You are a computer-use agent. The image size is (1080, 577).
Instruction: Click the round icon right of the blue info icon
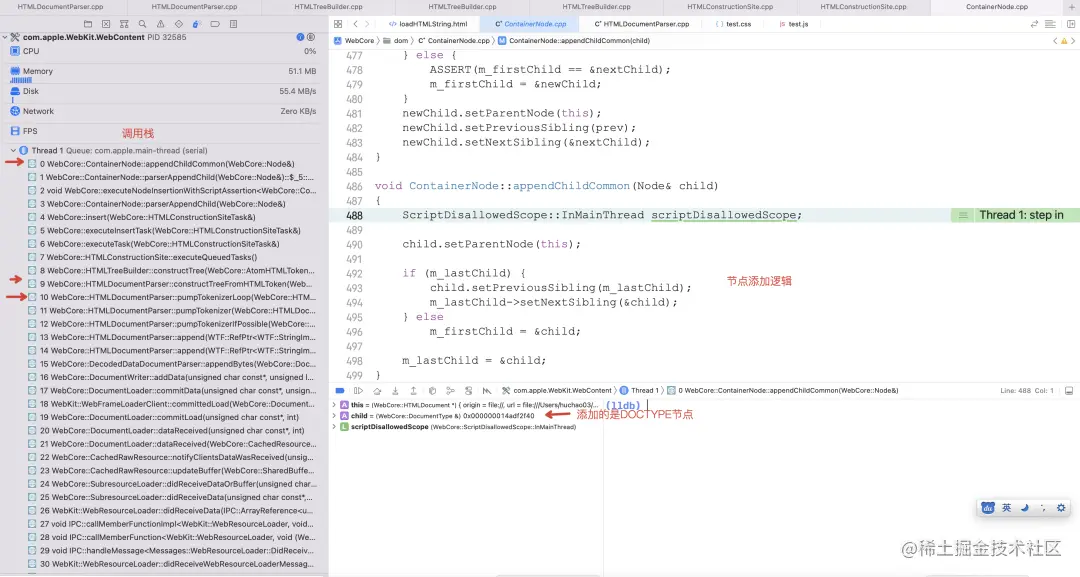click(311, 37)
